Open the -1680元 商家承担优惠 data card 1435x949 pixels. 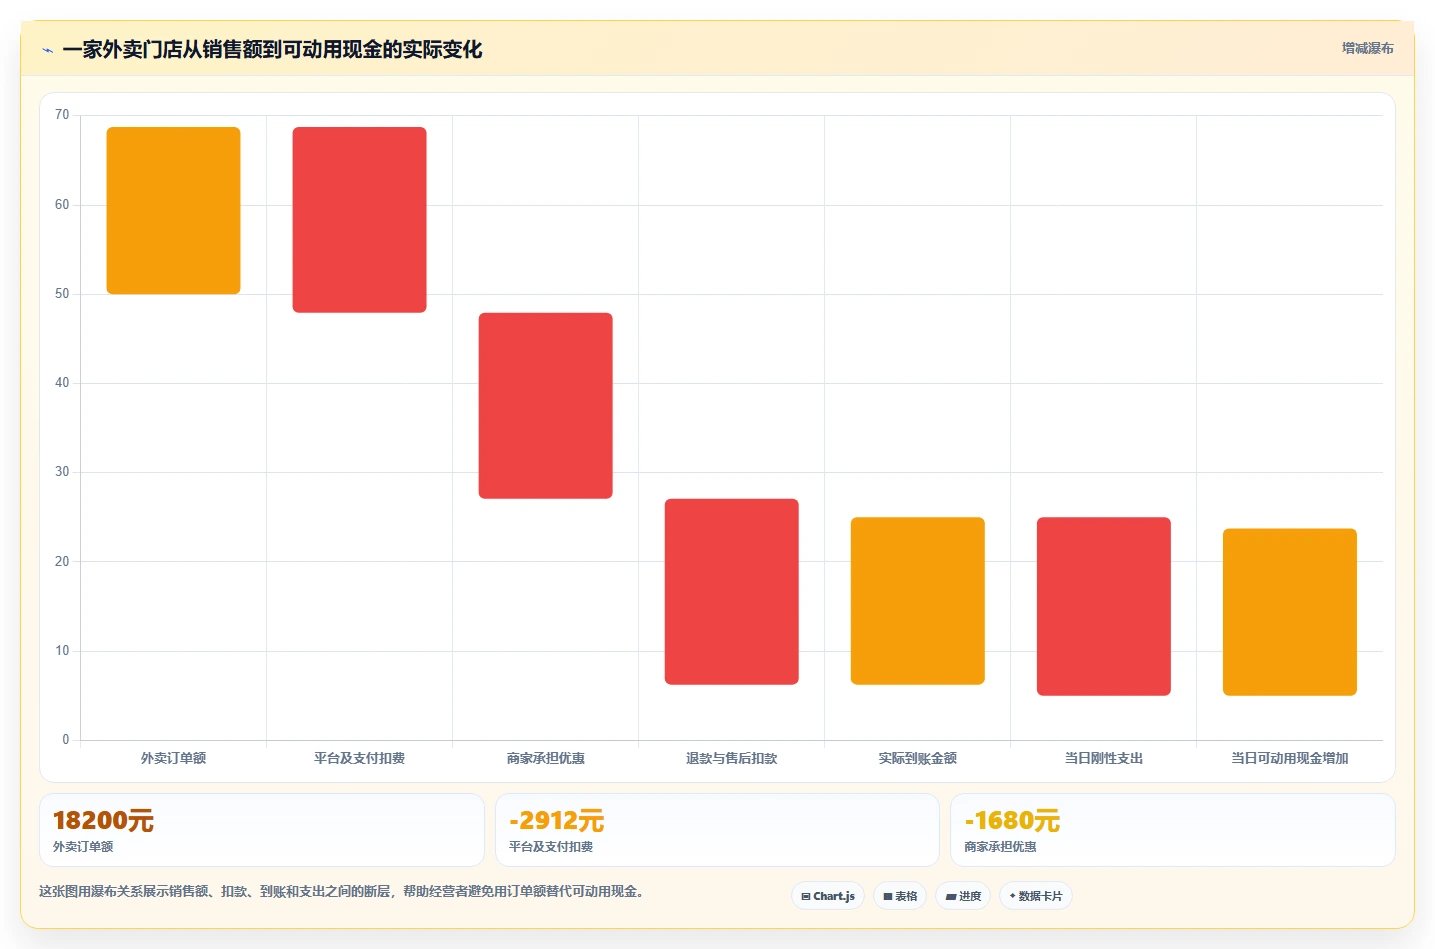(1172, 830)
